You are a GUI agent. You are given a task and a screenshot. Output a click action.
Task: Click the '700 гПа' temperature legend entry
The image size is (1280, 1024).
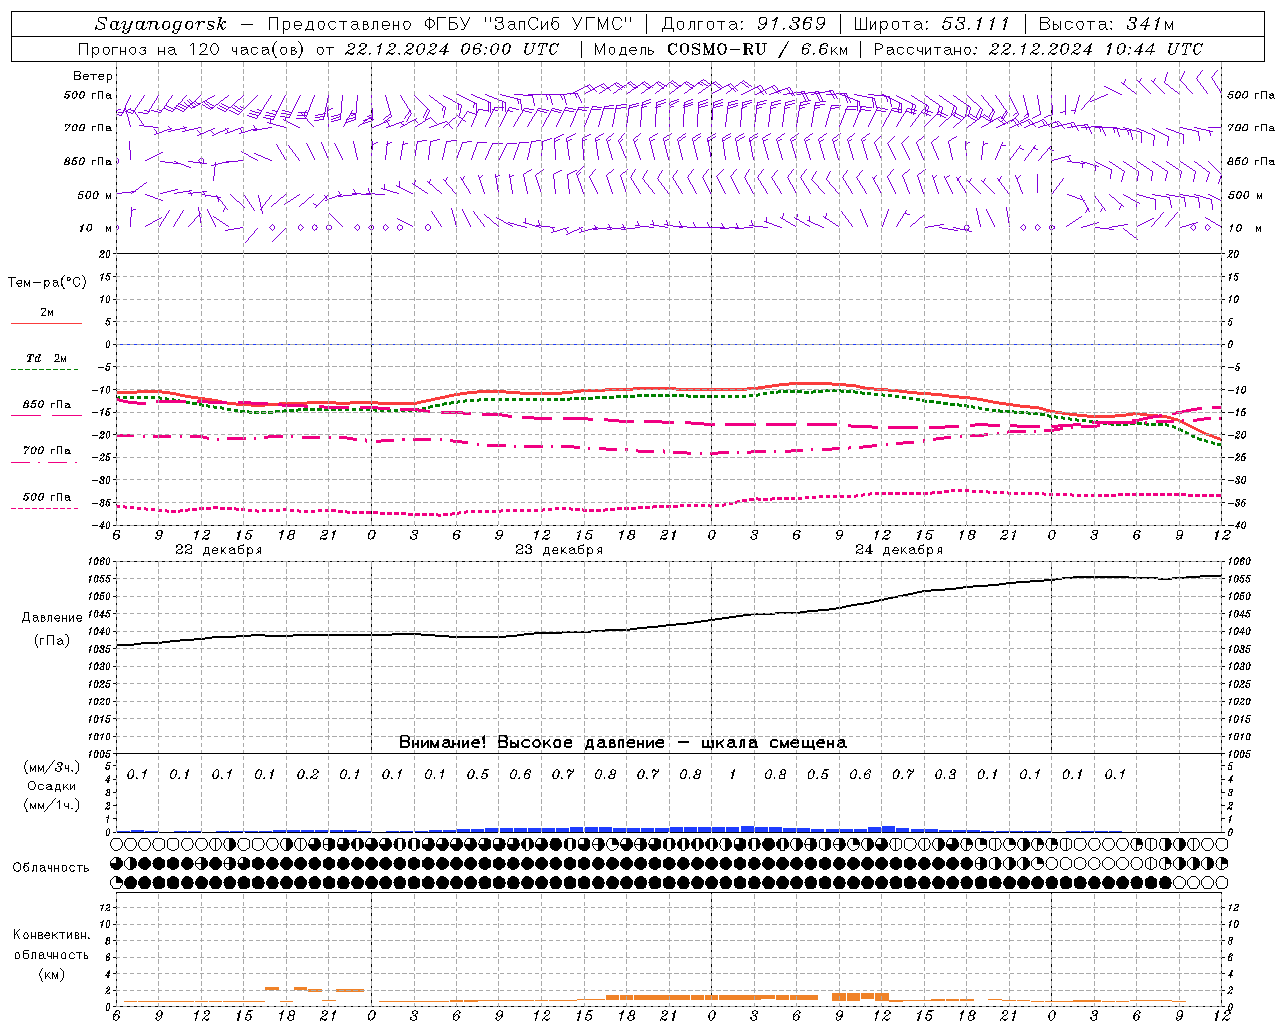tap(47, 451)
